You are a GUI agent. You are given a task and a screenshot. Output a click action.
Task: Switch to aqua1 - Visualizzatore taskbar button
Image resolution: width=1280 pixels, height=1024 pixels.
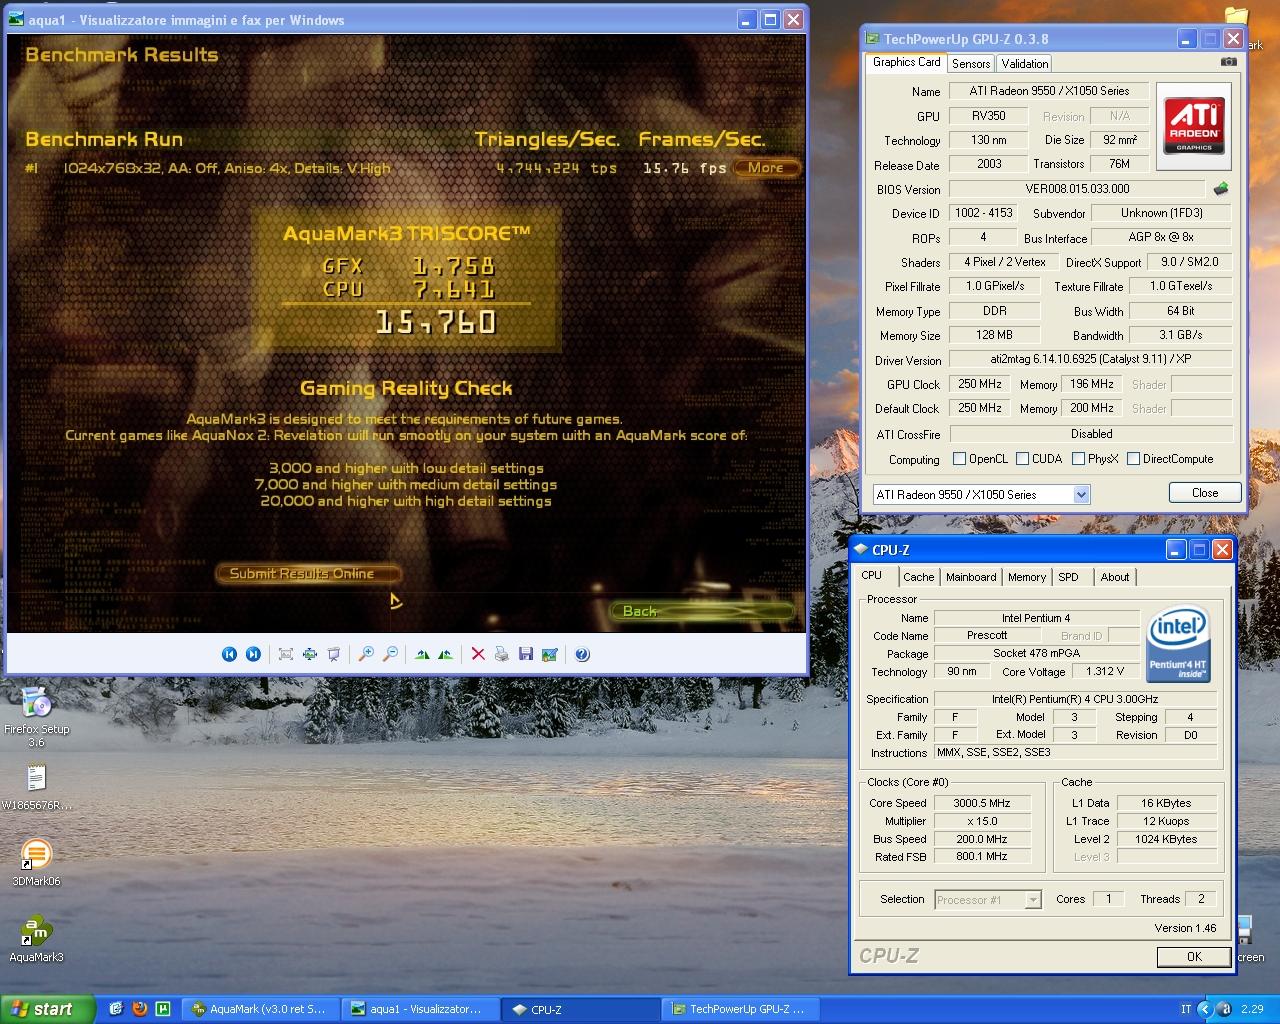[420, 1009]
